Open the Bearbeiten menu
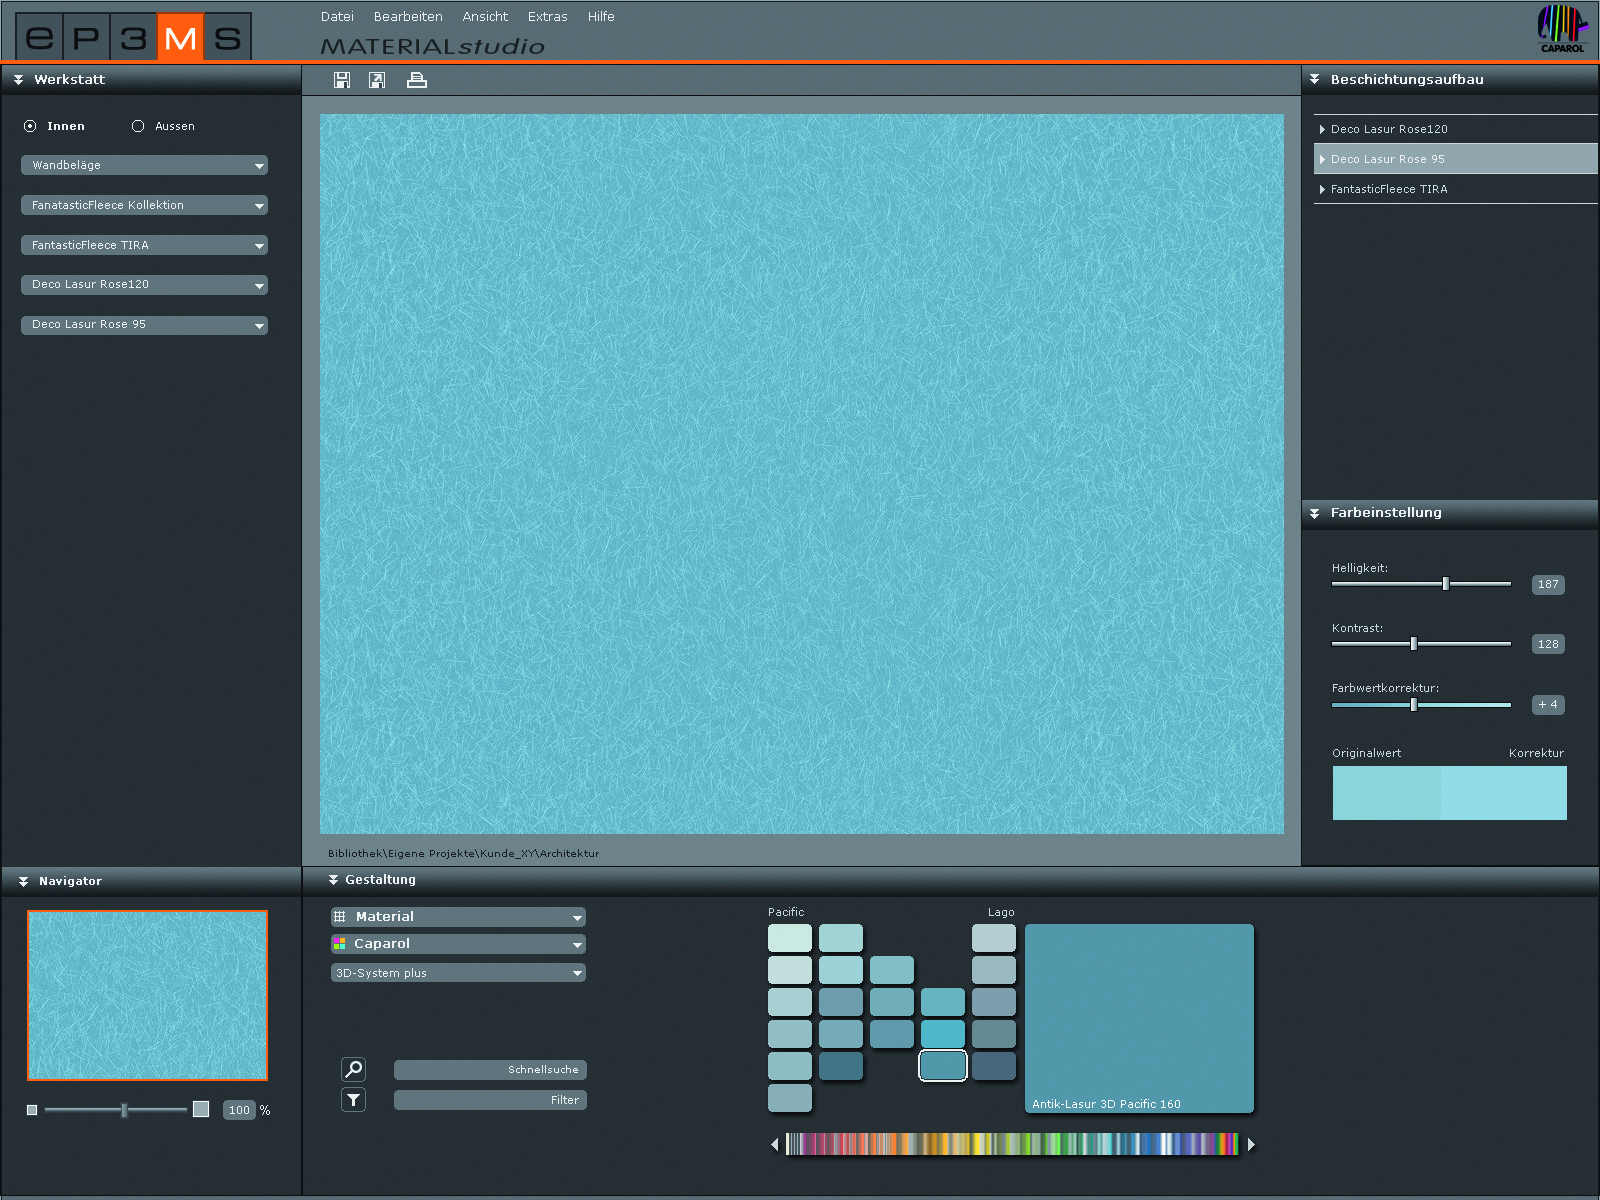Screen dimensions: 1600x1200 408,17
